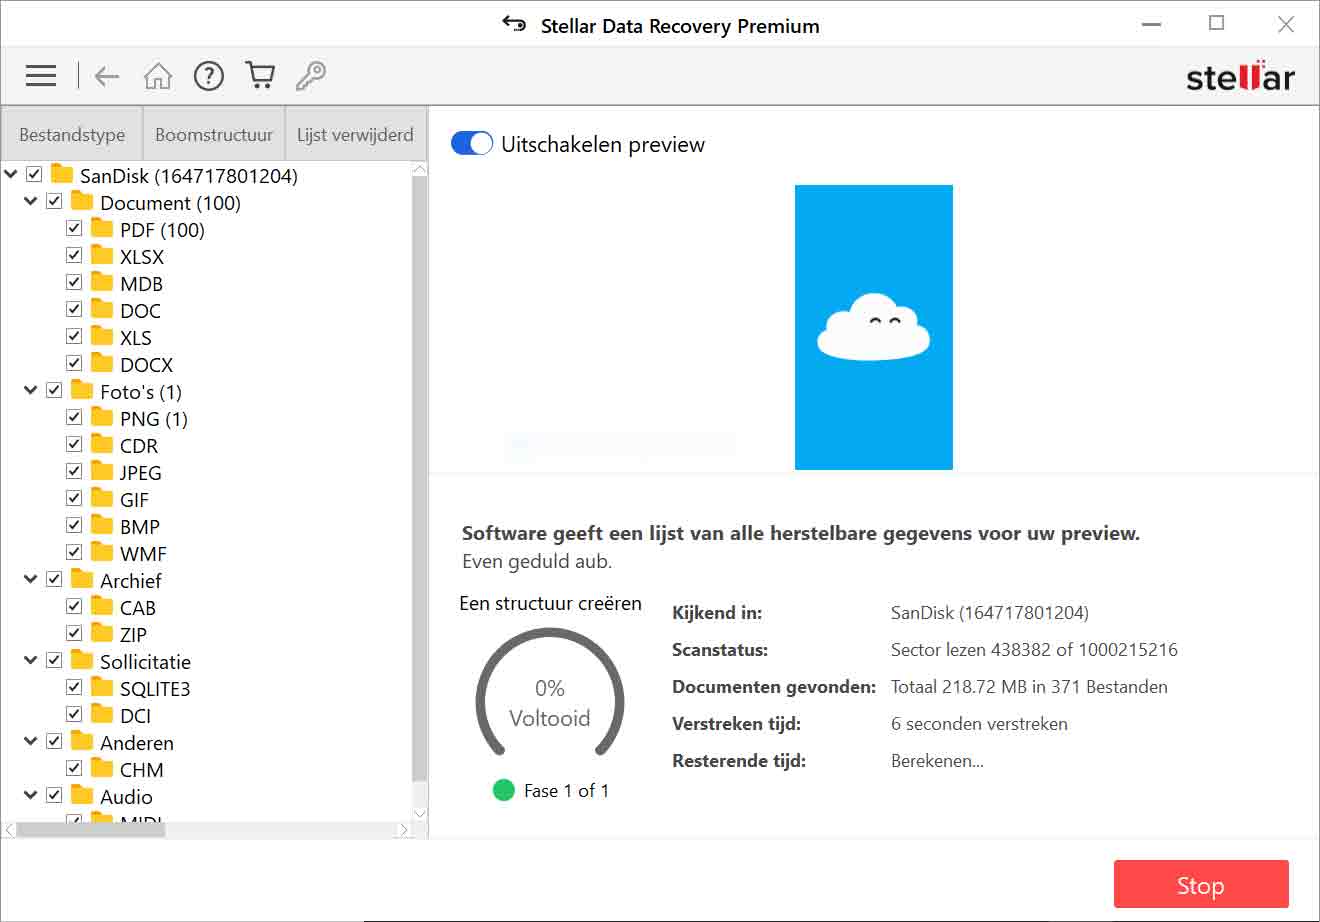Click the green Fase 1 of 1 indicator
Image resolution: width=1320 pixels, height=922 pixels.
coord(503,790)
